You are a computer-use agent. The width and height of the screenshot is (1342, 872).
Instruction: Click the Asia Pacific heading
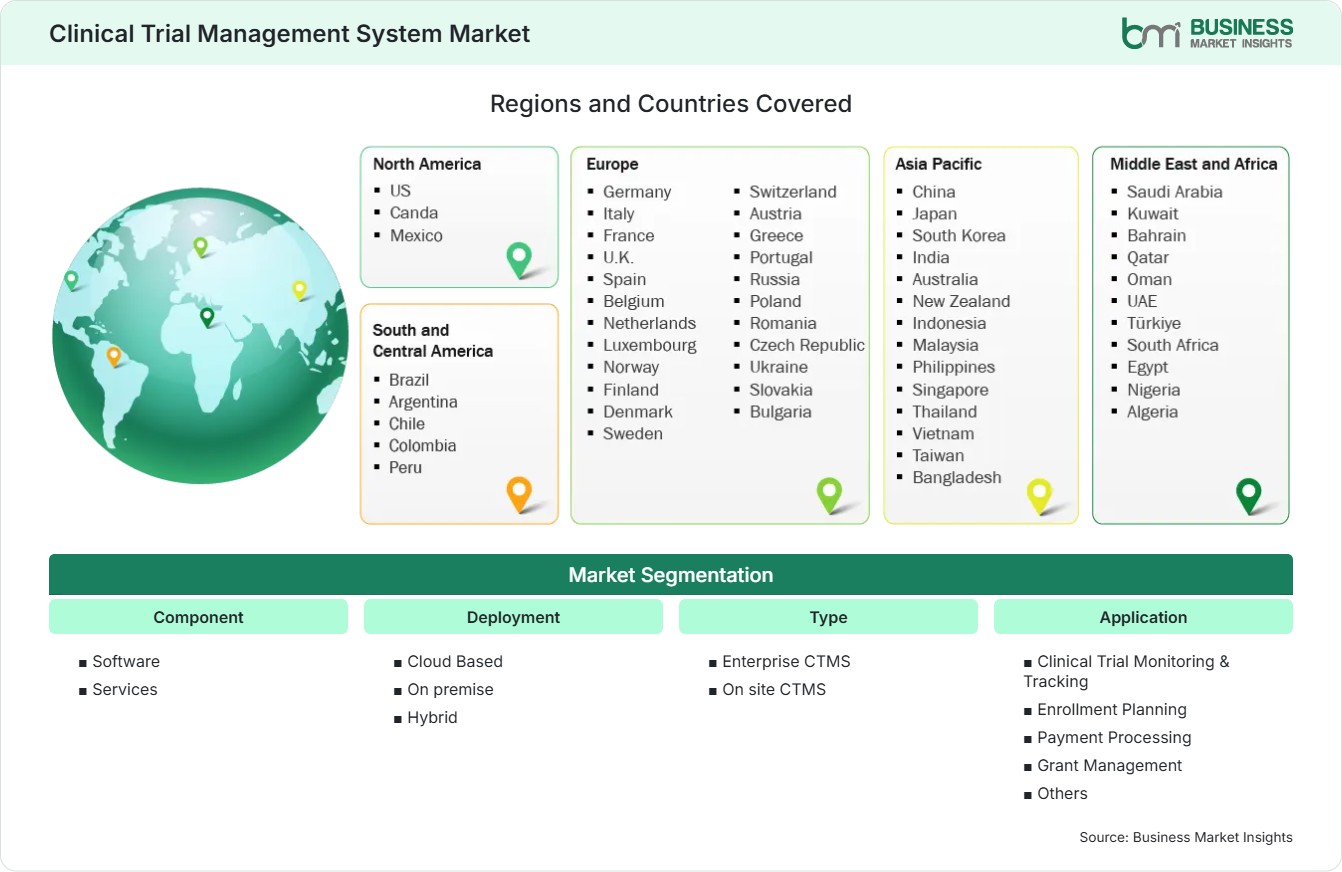click(939, 164)
